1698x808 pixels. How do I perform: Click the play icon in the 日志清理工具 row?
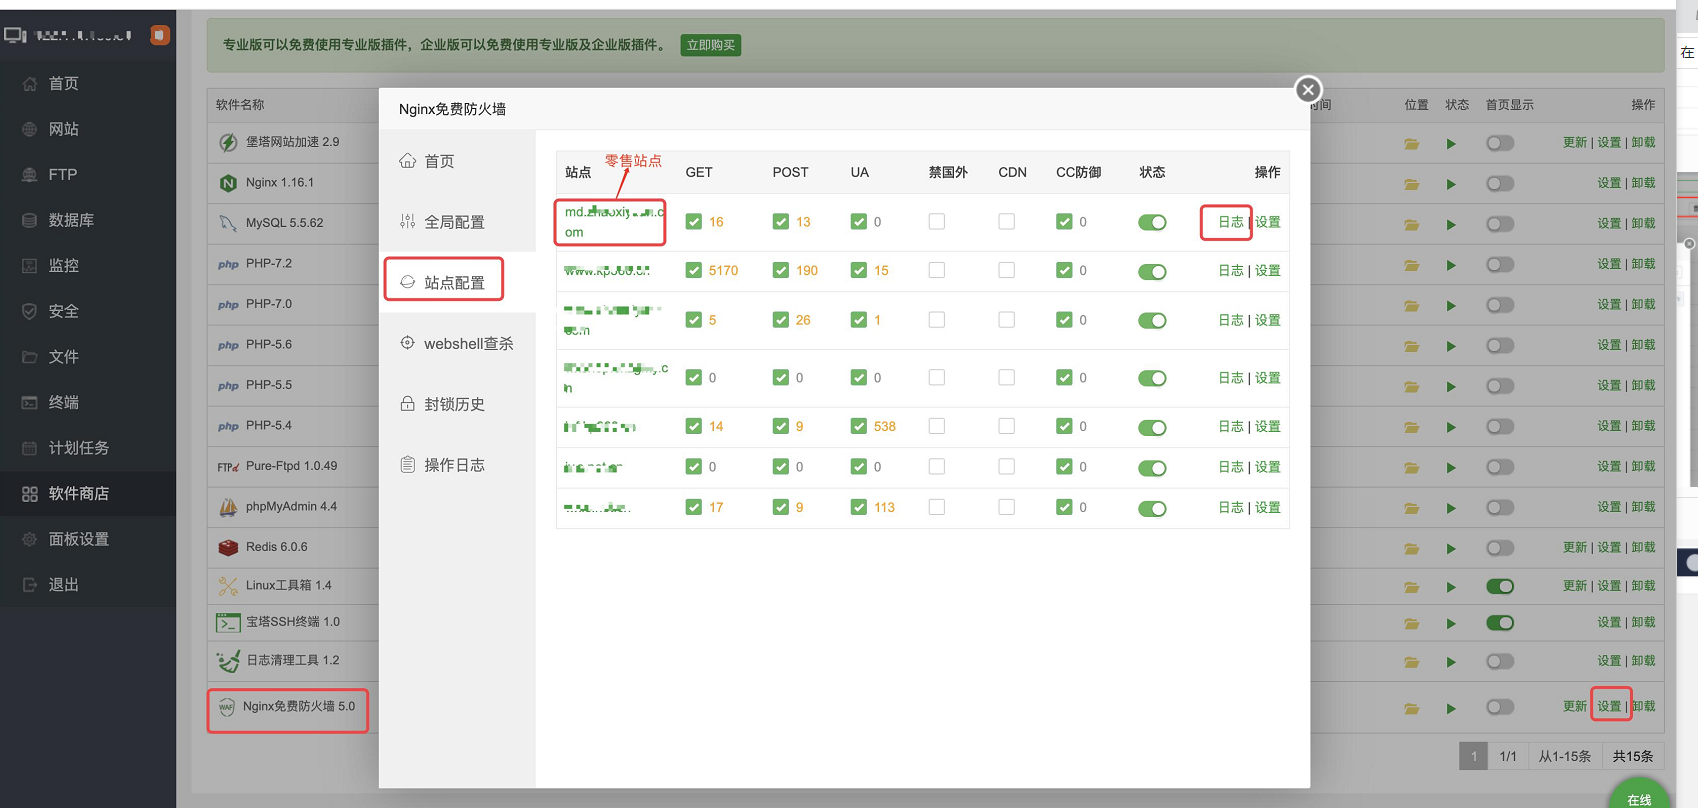click(1451, 662)
